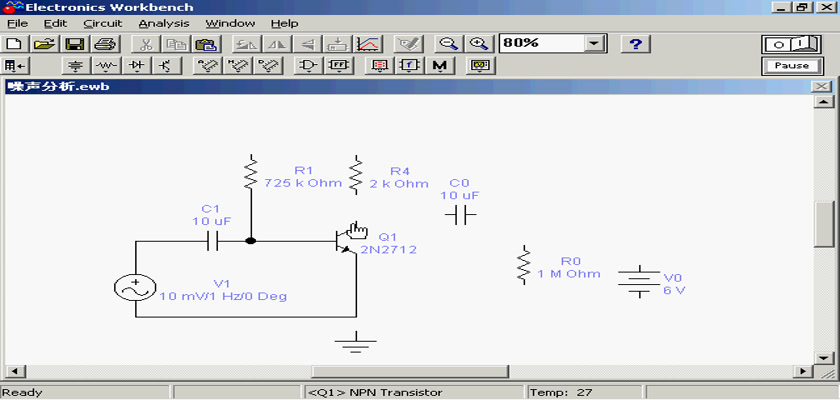Open the Mixed ICs parts bin
The width and height of the screenshot is (840, 400).
[x=236, y=66]
